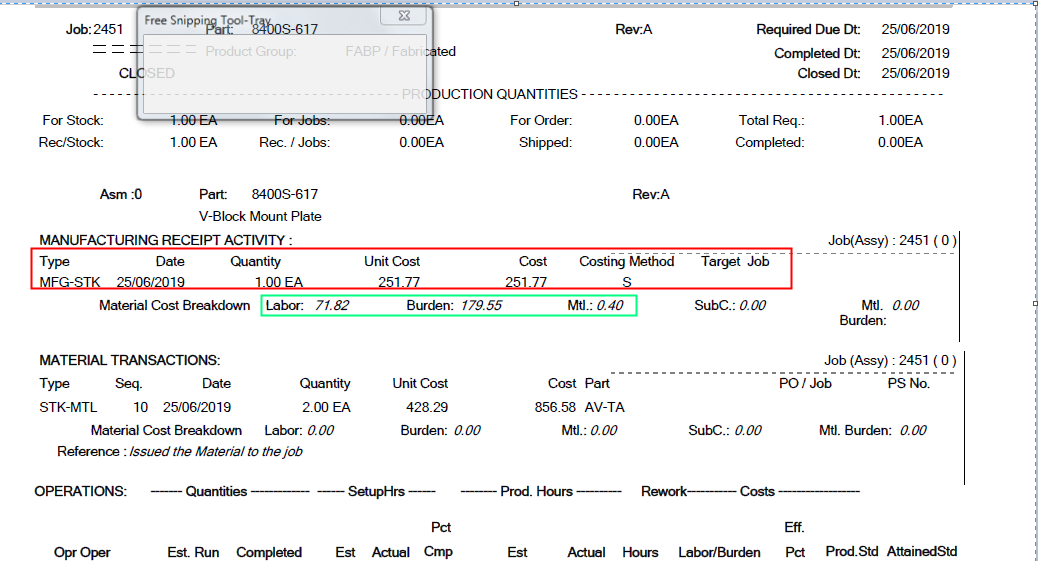Click the MANUFACTURING RECEIPT ACTIVITY heading
This screenshot has height=561, width=1038.
click(165, 240)
